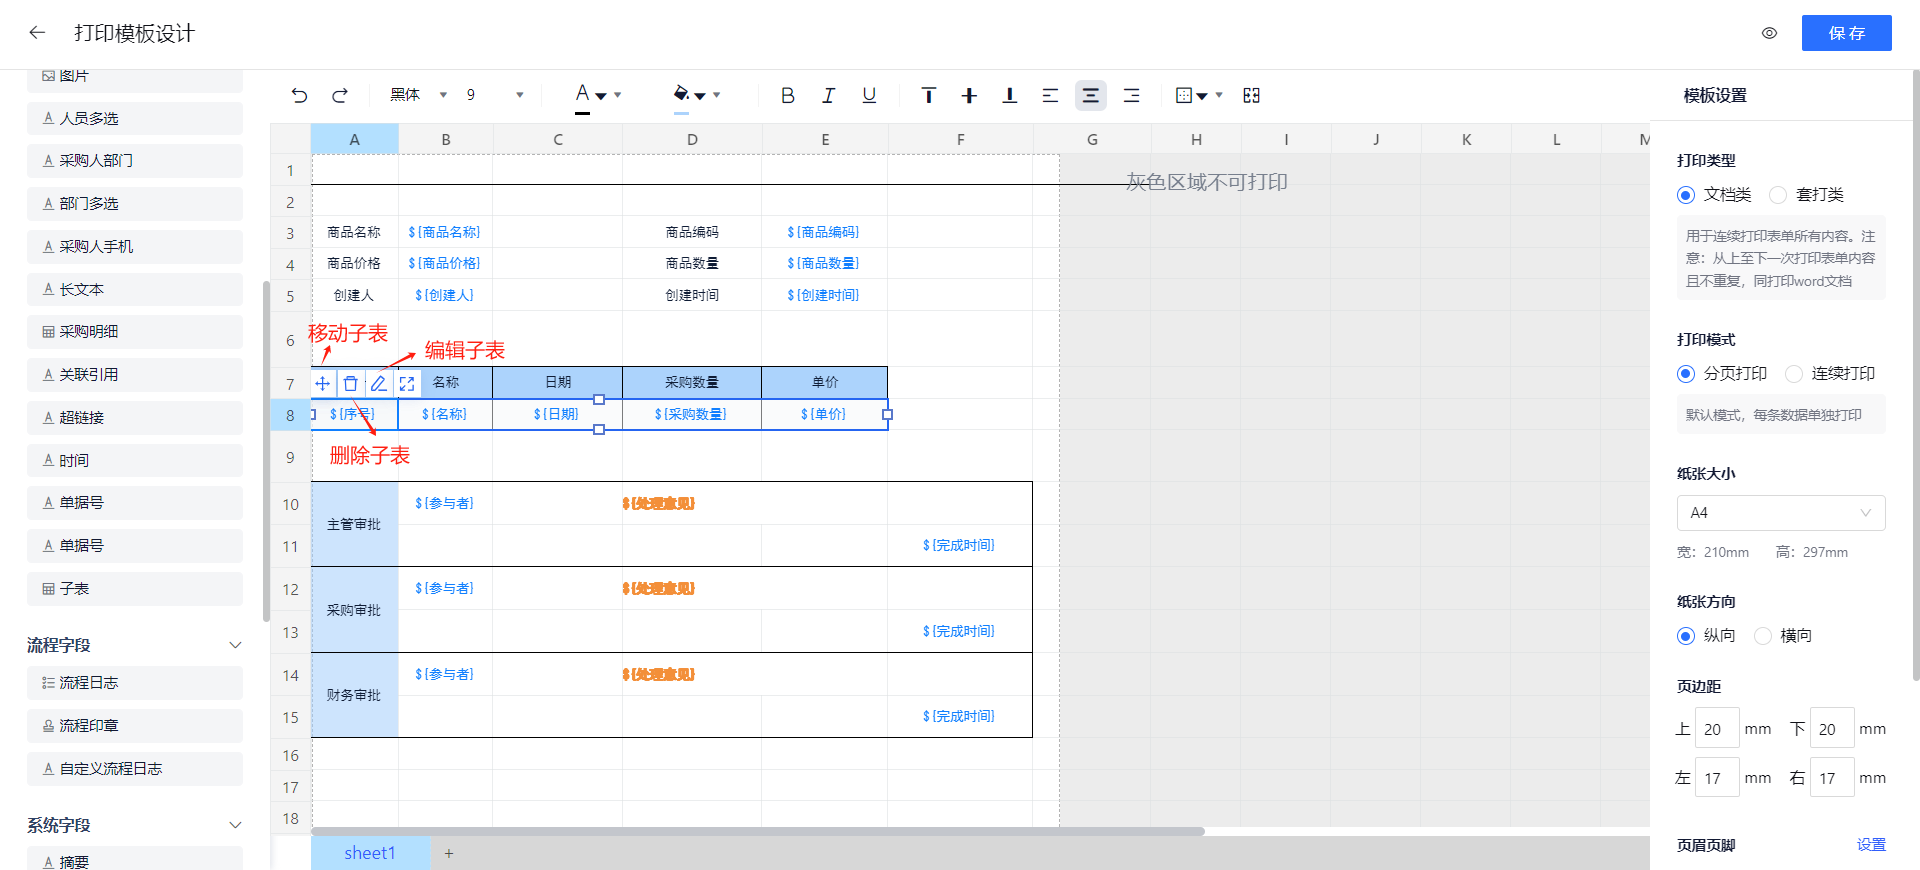Align text center horizontally
Viewport: 1920px width, 870px height.
pyautogui.click(x=1091, y=95)
